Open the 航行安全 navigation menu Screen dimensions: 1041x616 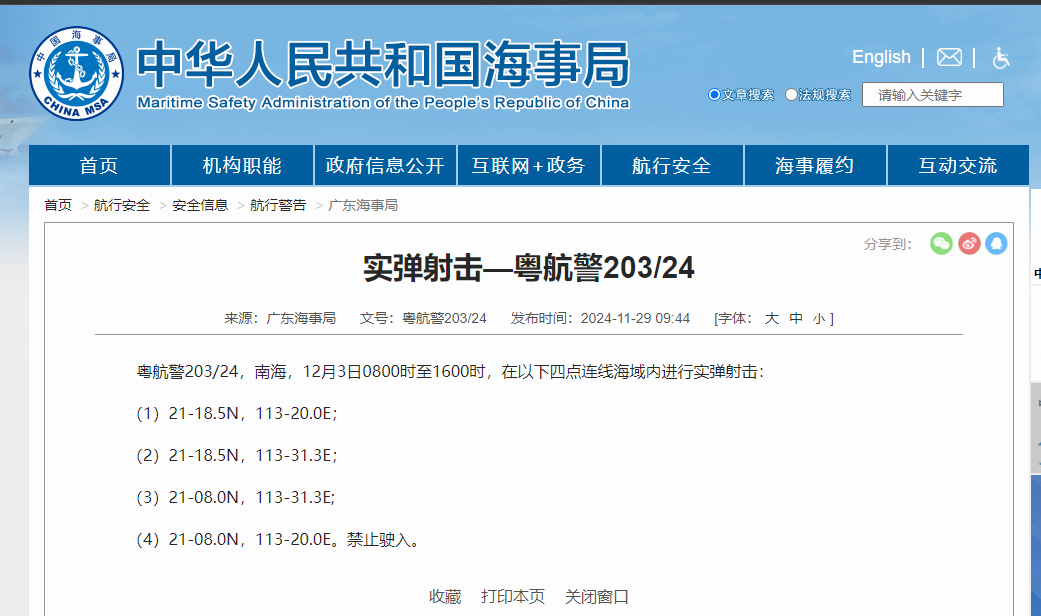[671, 166]
